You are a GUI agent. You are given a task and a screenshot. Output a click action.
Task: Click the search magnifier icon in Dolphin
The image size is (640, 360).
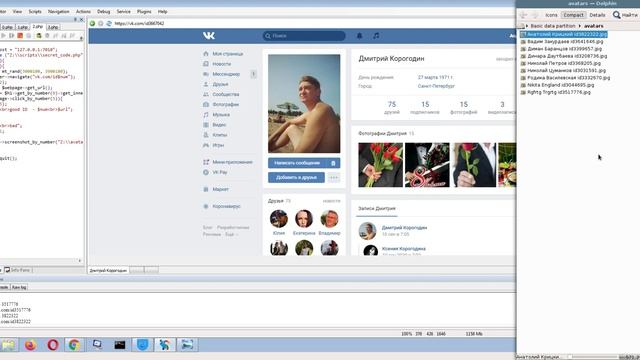616,15
